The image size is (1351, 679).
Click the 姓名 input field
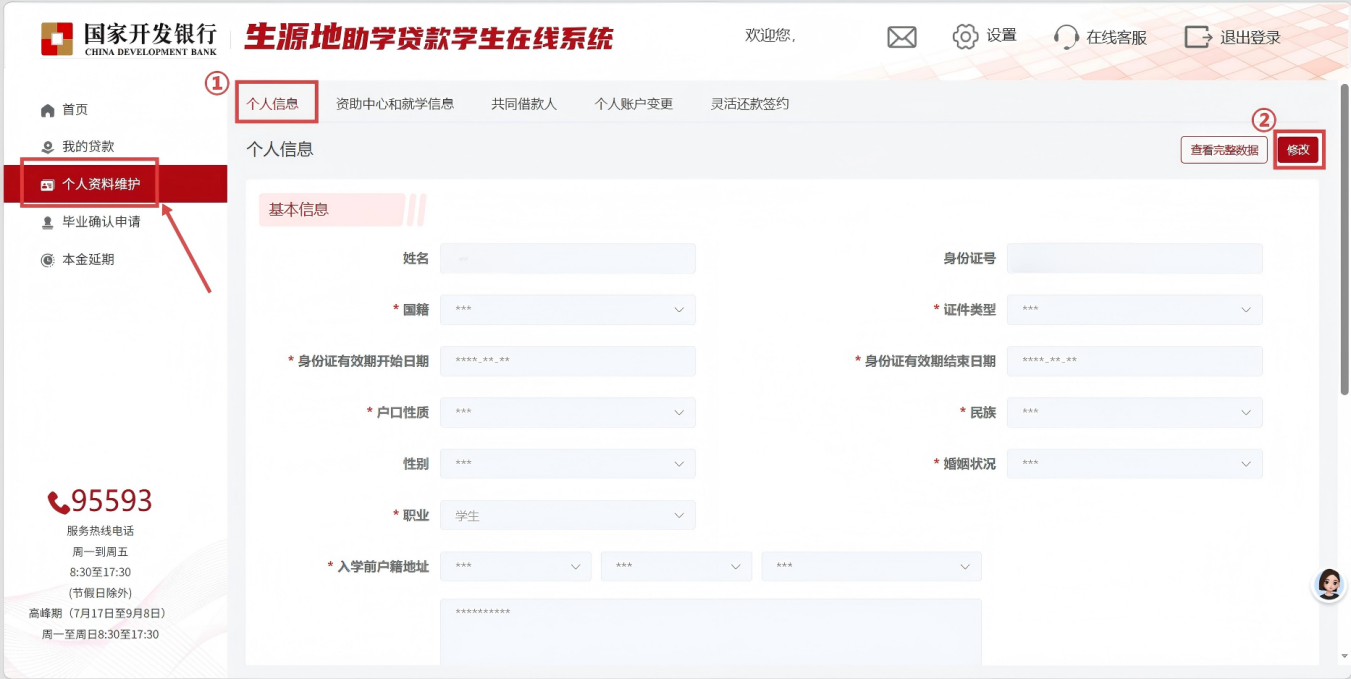pyautogui.click(x=568, y=259)
